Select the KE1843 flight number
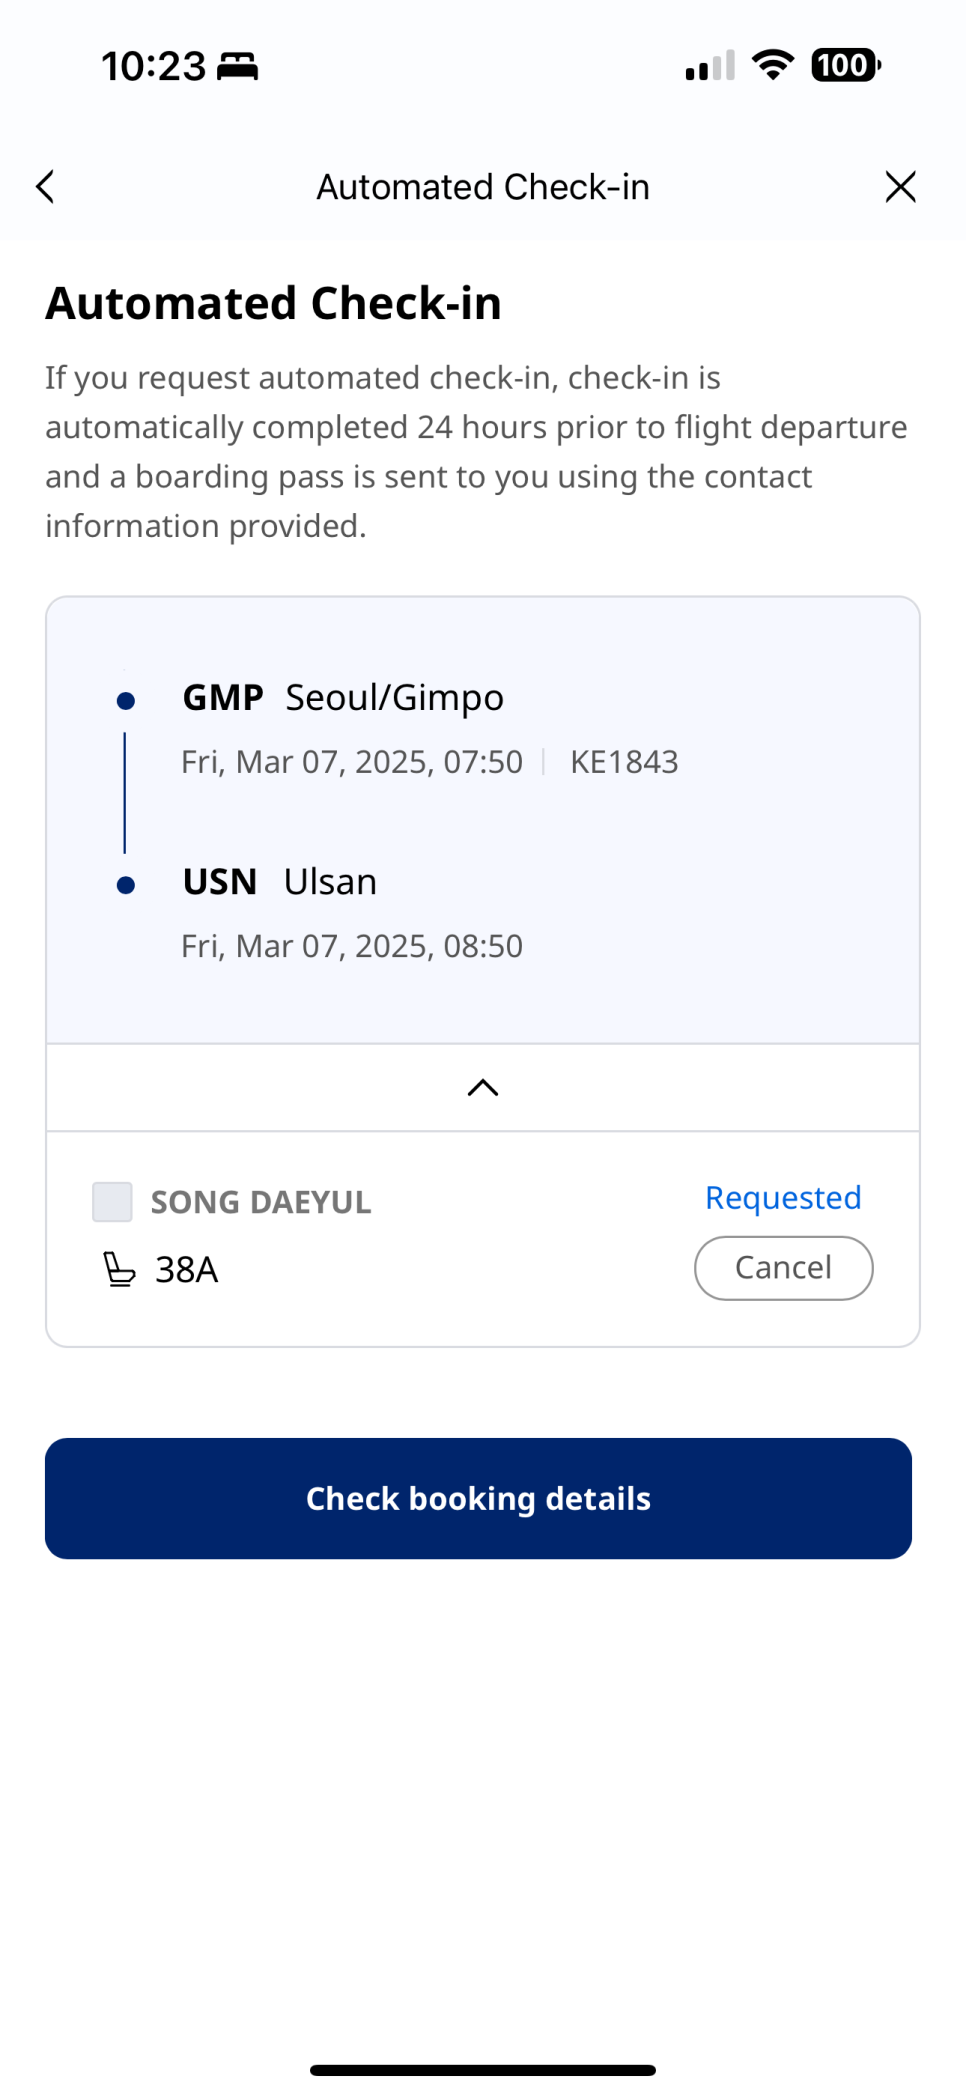The height and width of the screenshot is (2094, 966). [x=624, y=762]
